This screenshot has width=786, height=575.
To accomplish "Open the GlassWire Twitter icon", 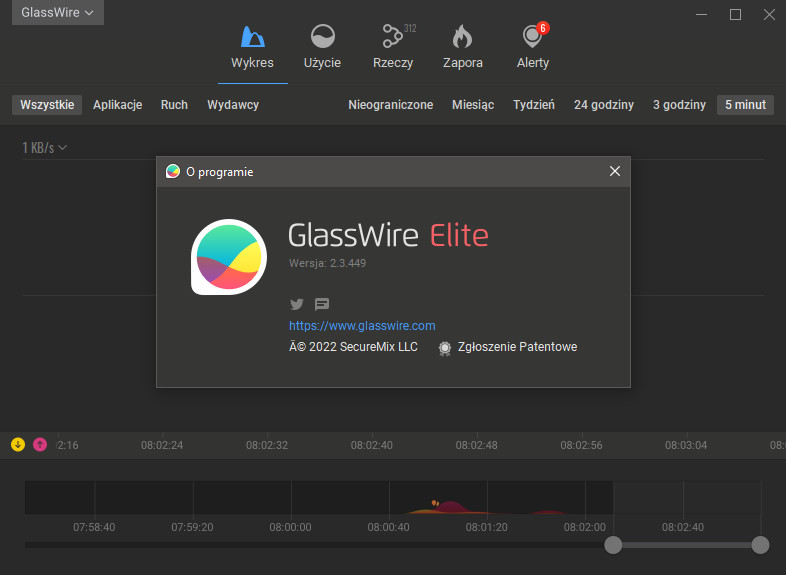I will [x=297, y=304].
